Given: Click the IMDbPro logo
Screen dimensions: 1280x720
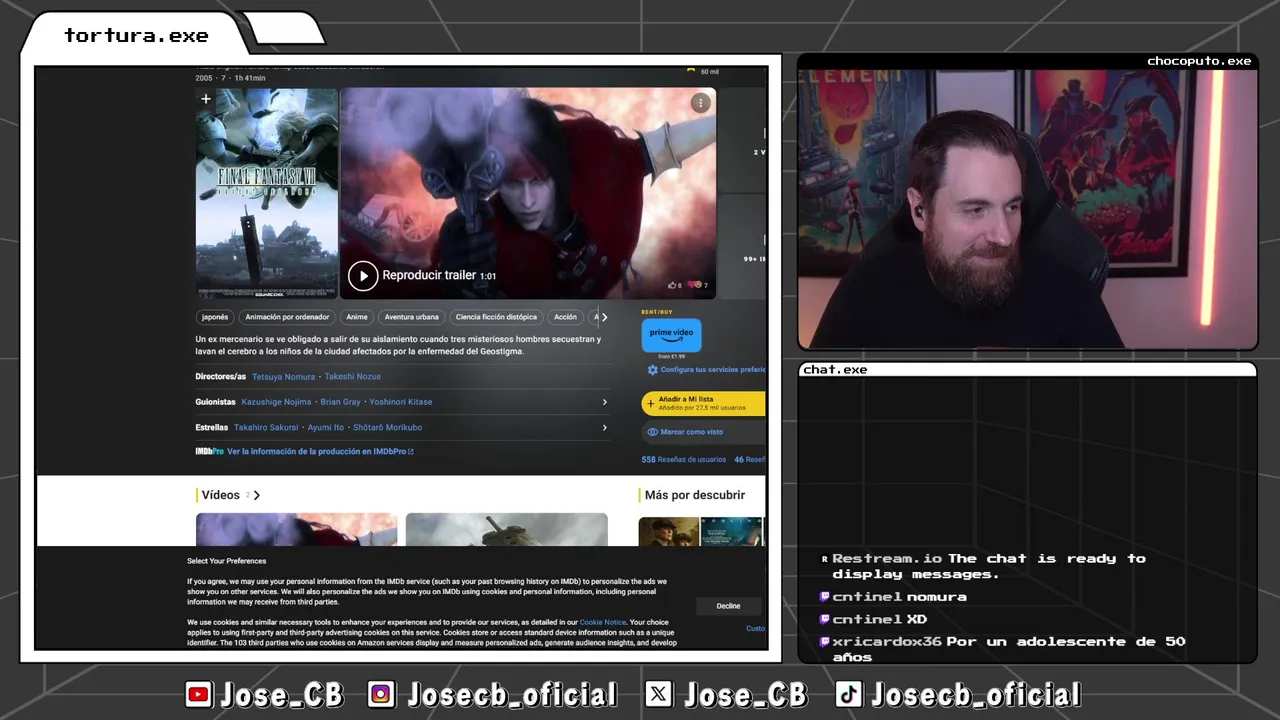Looking at the screenshot, I should 209,452.
